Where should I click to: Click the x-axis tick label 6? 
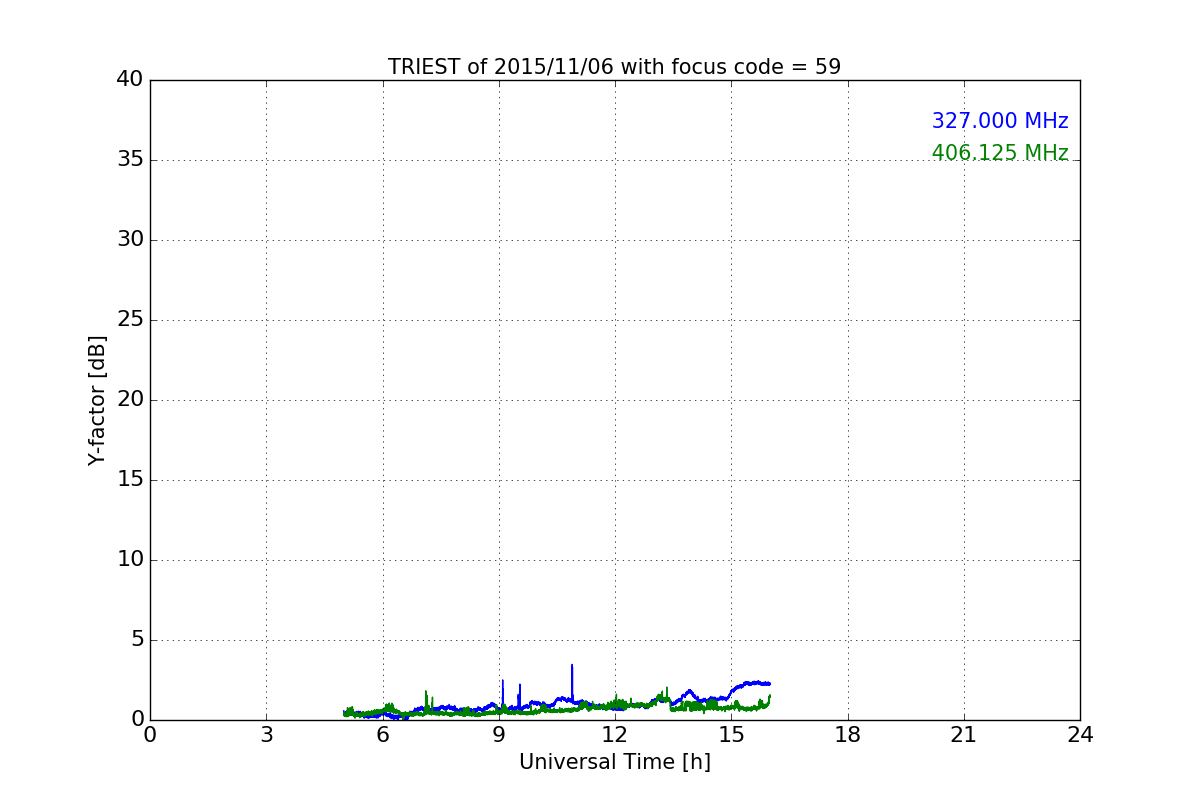pyautogui.click(x=382, y=735)
